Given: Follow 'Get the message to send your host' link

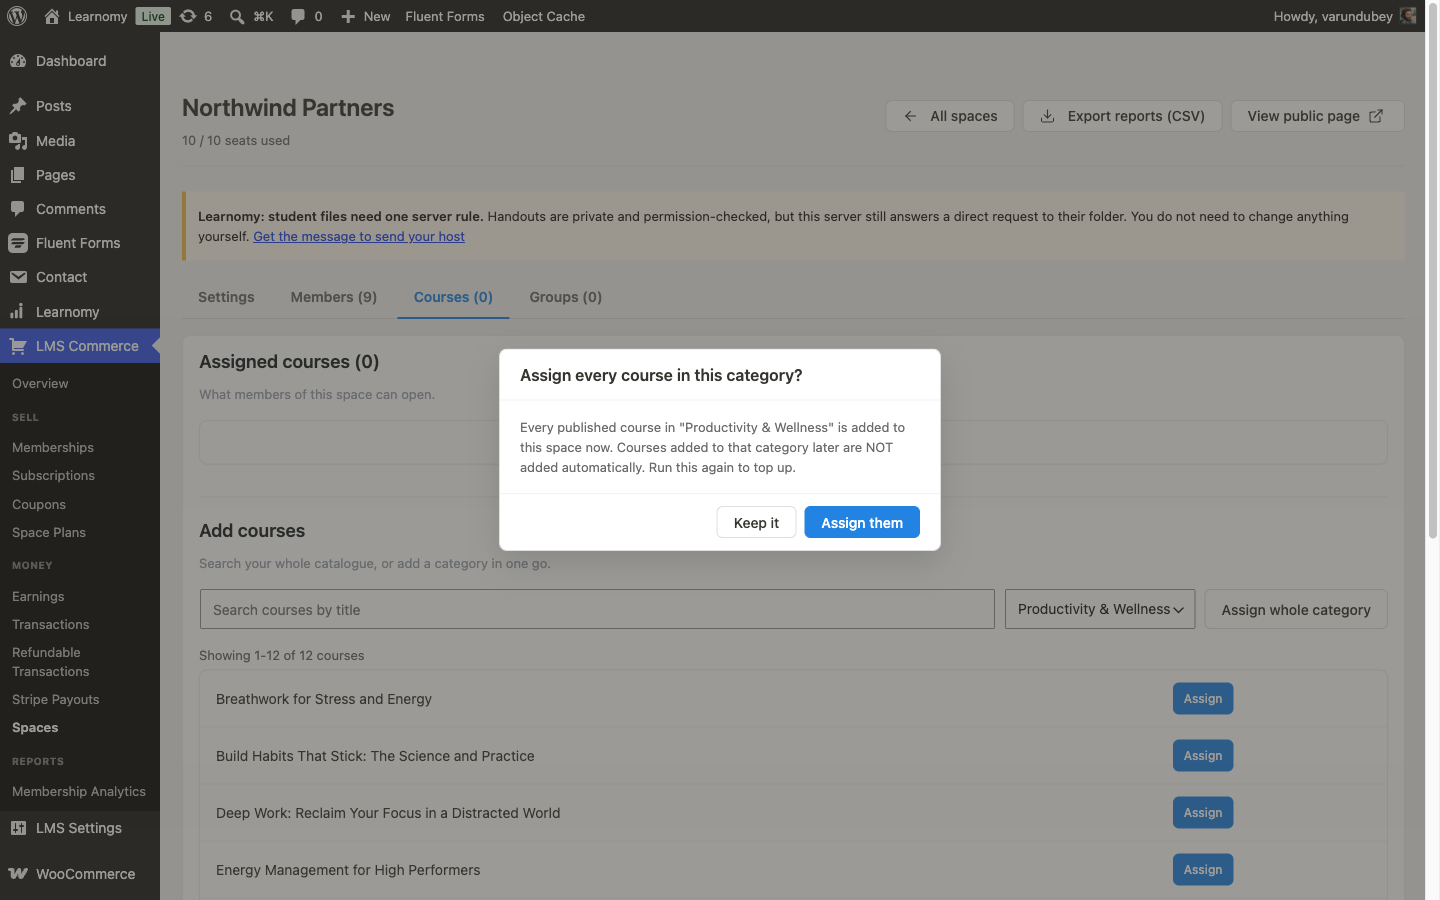Looking at the screenshot, I should 359,236.
